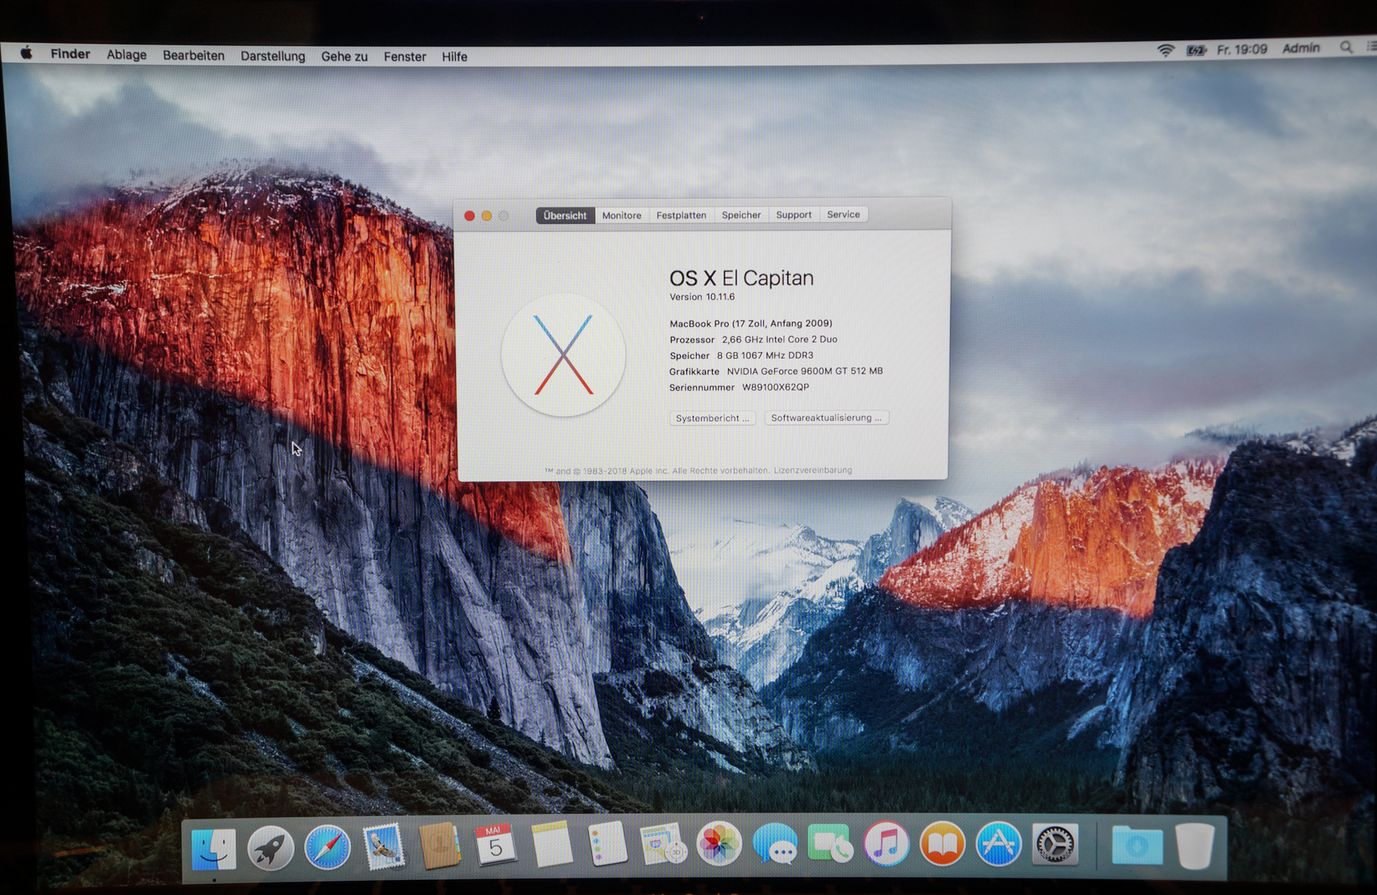
Task: Open Notification Center list icon
Action: tap(1371, 47)
